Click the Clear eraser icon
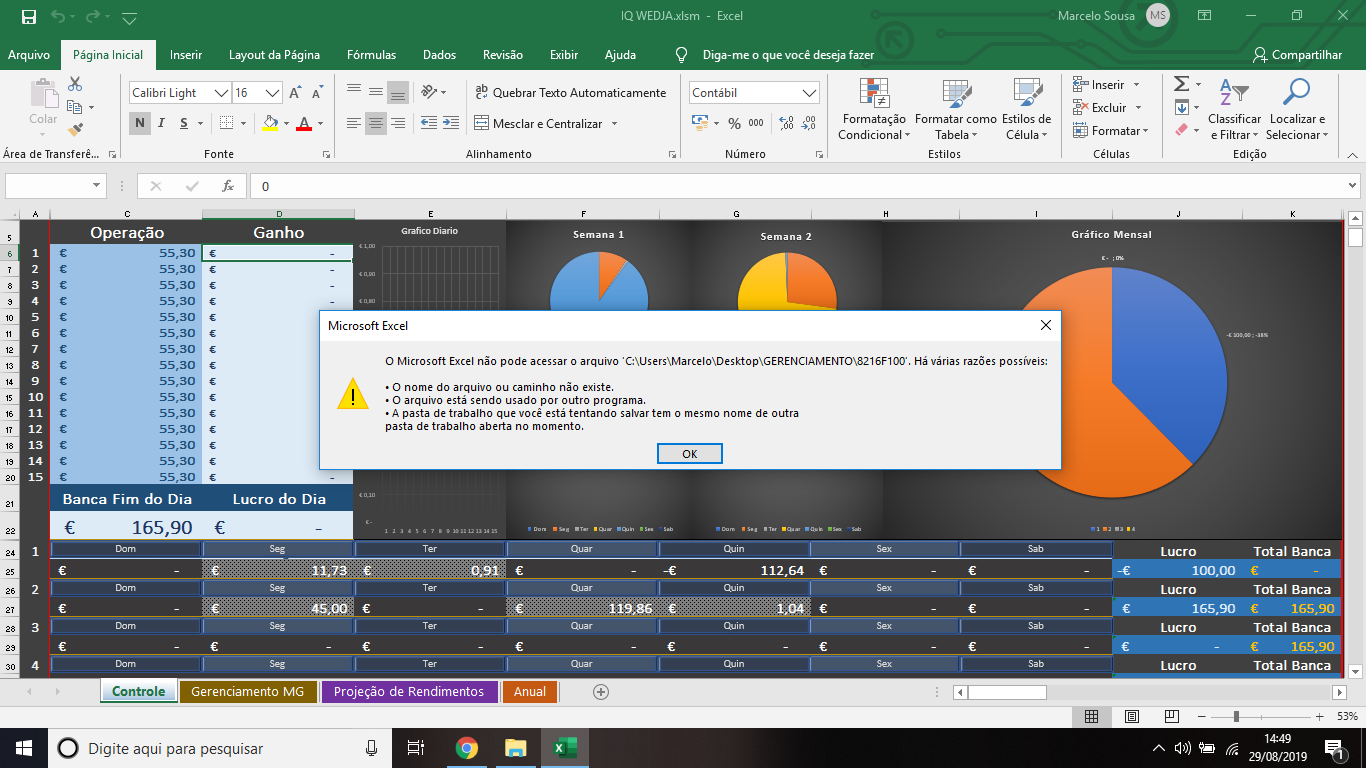This screenshot has height=768, width=1366. pos(1181,130)
